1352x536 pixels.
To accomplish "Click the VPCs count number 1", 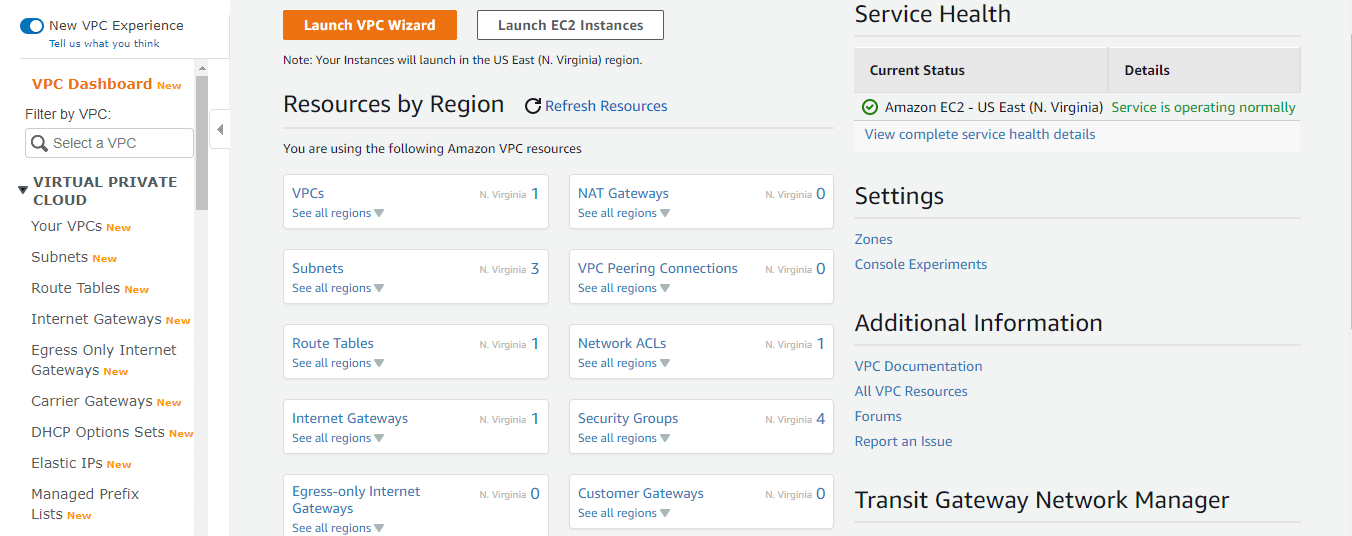I will coord(535,194).
